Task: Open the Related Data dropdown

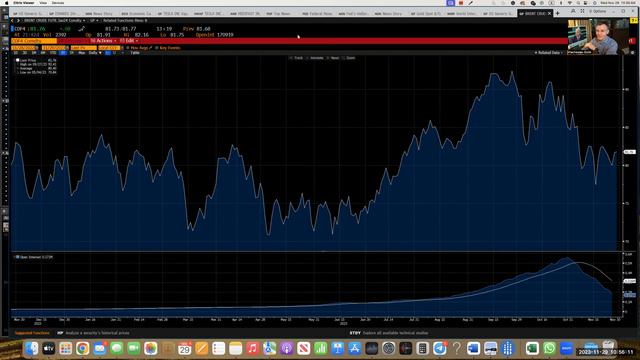Action: point(549,53)
